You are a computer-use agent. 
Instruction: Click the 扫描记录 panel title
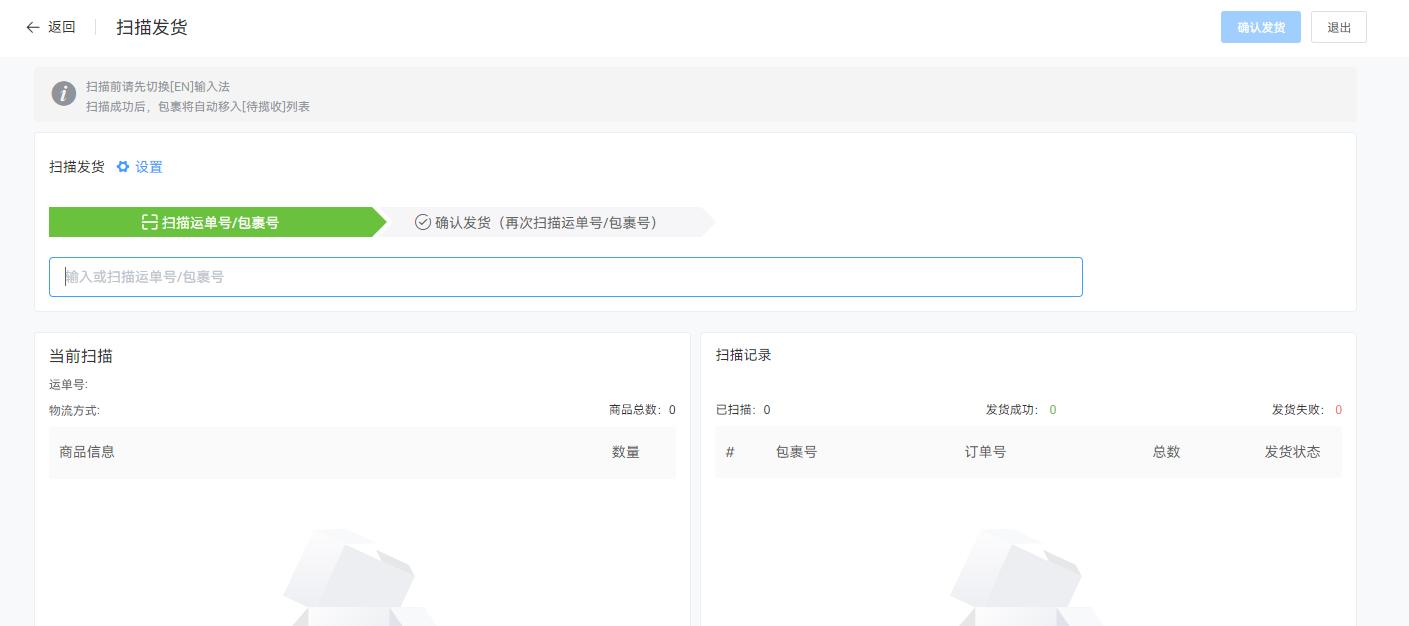(745, 355)
